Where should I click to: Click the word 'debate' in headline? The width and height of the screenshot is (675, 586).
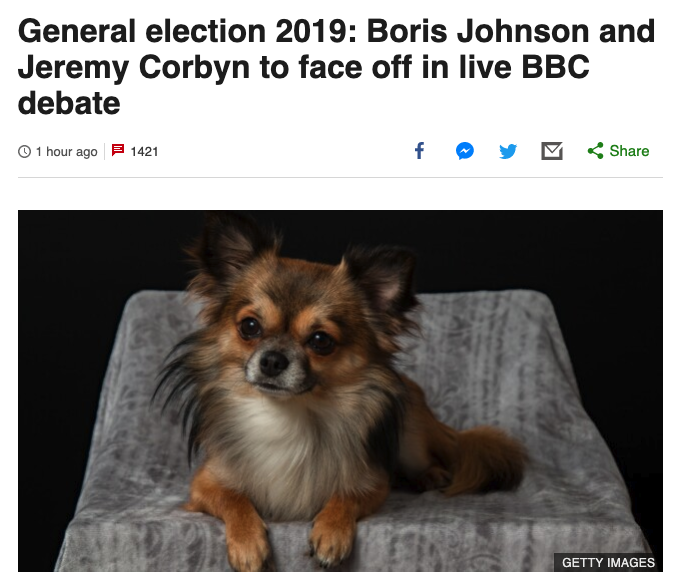coord(69,103)
